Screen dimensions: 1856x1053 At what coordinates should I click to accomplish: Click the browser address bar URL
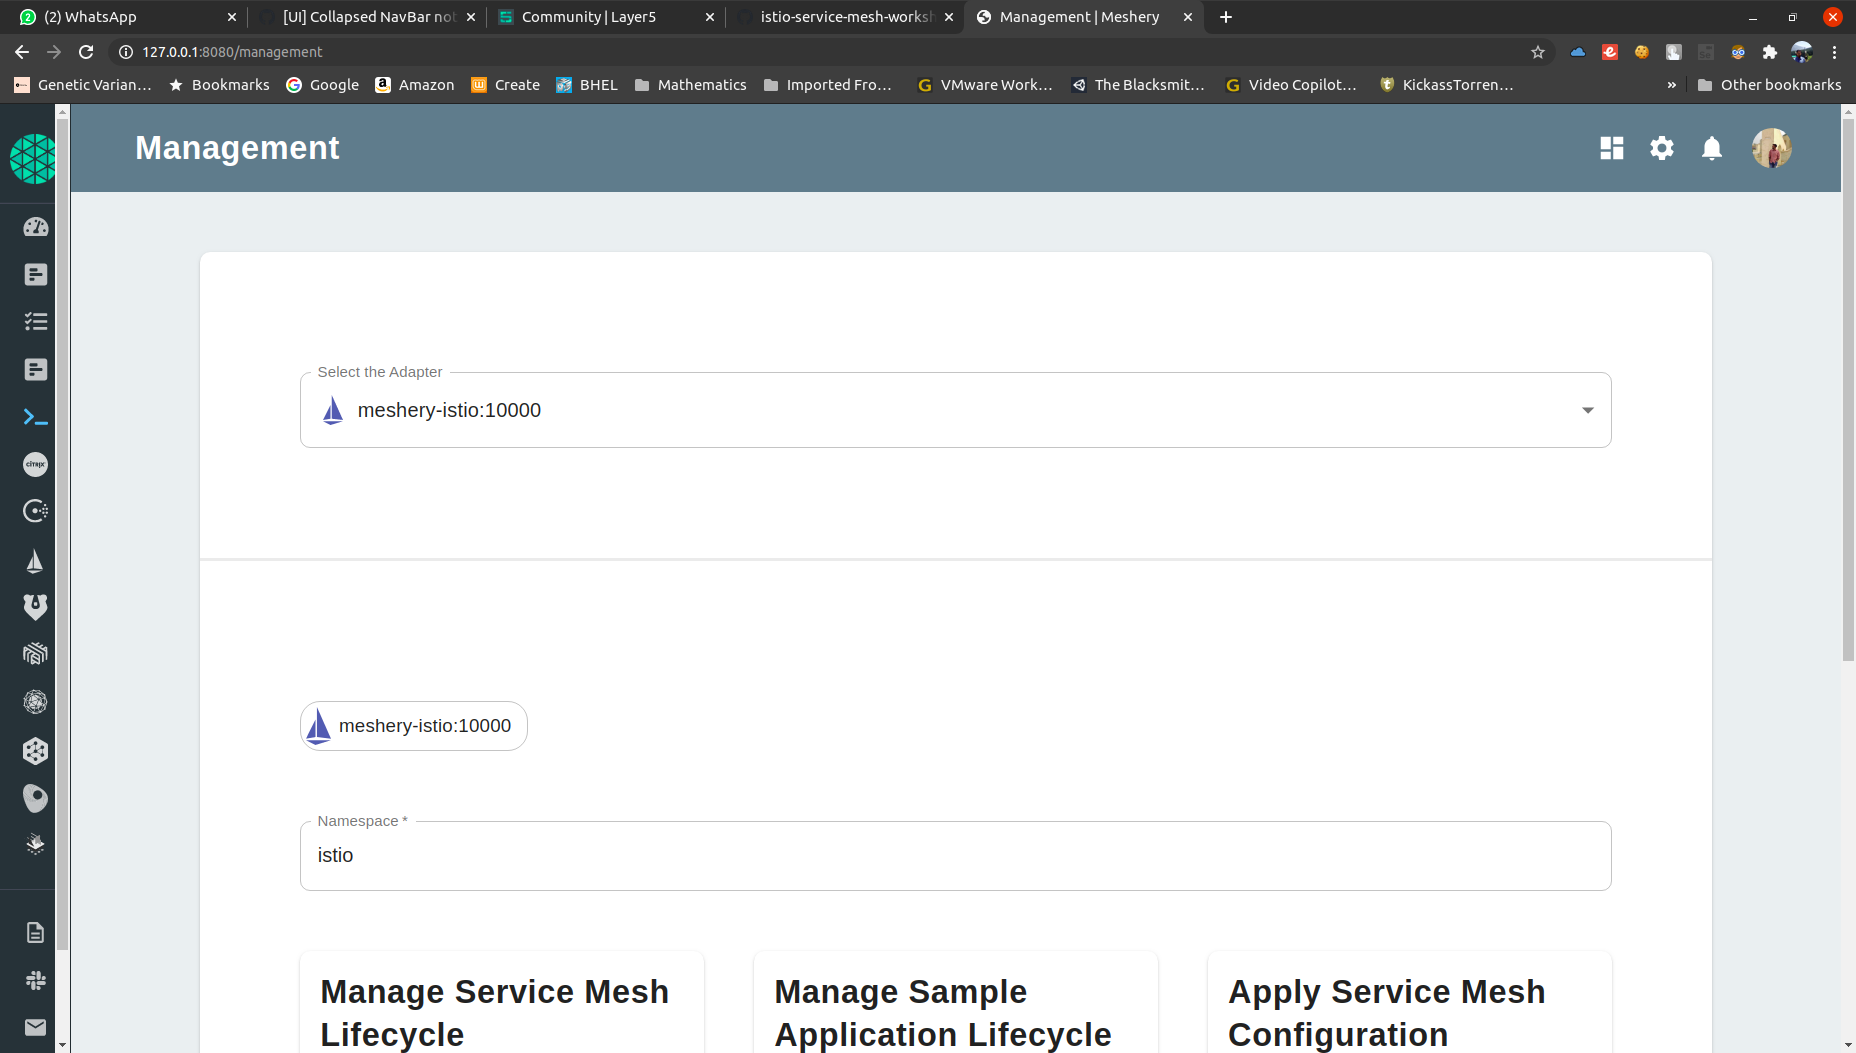pos(232,52)
